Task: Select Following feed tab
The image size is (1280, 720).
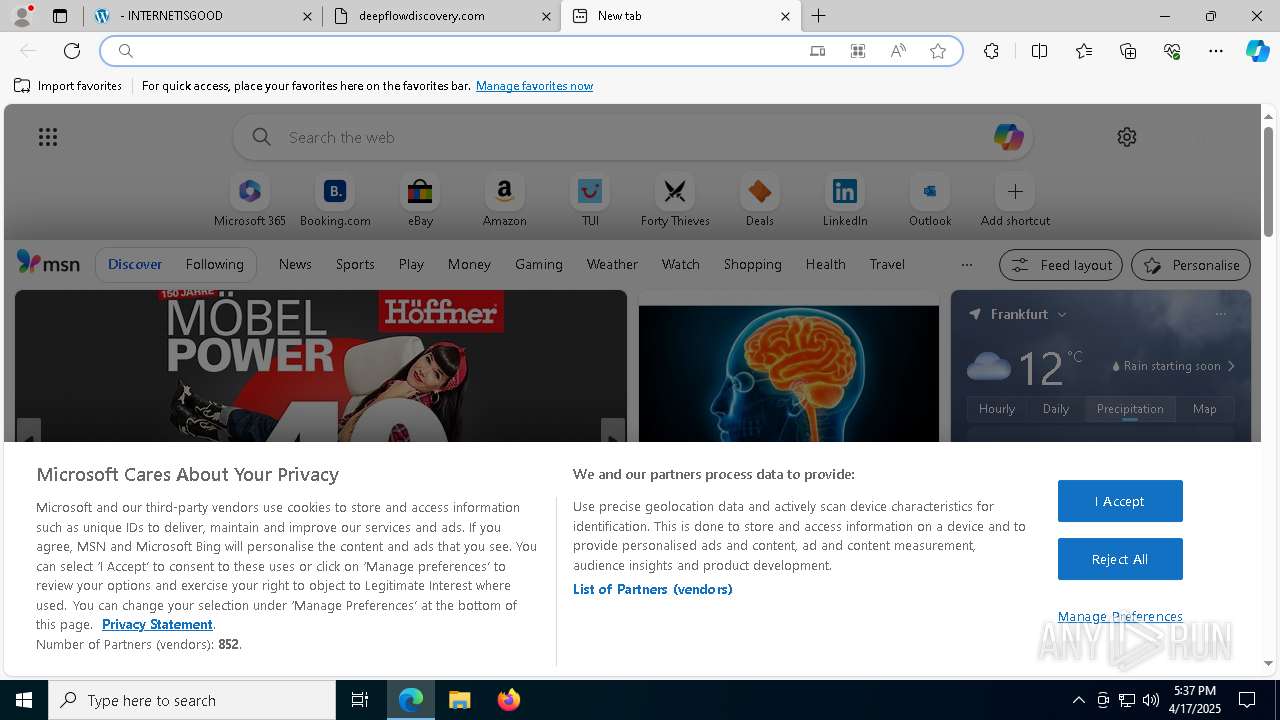Action: (214, 264)
